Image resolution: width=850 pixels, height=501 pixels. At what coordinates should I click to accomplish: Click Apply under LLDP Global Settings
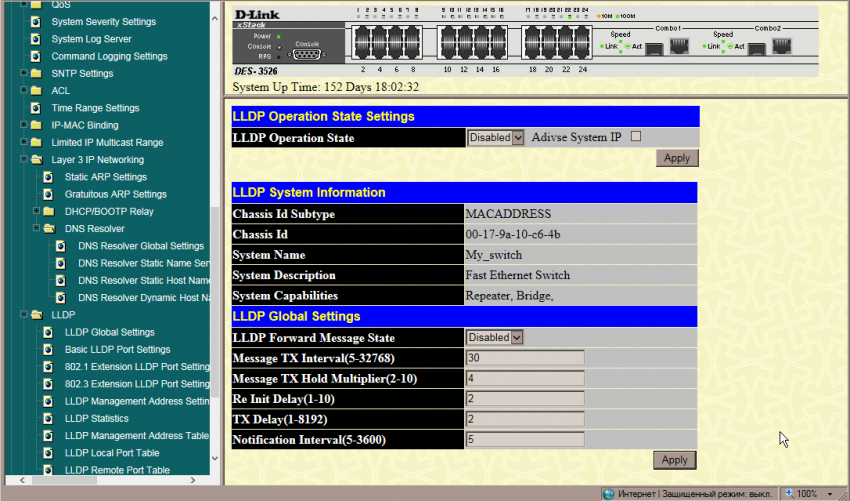[x=675, y=460]
